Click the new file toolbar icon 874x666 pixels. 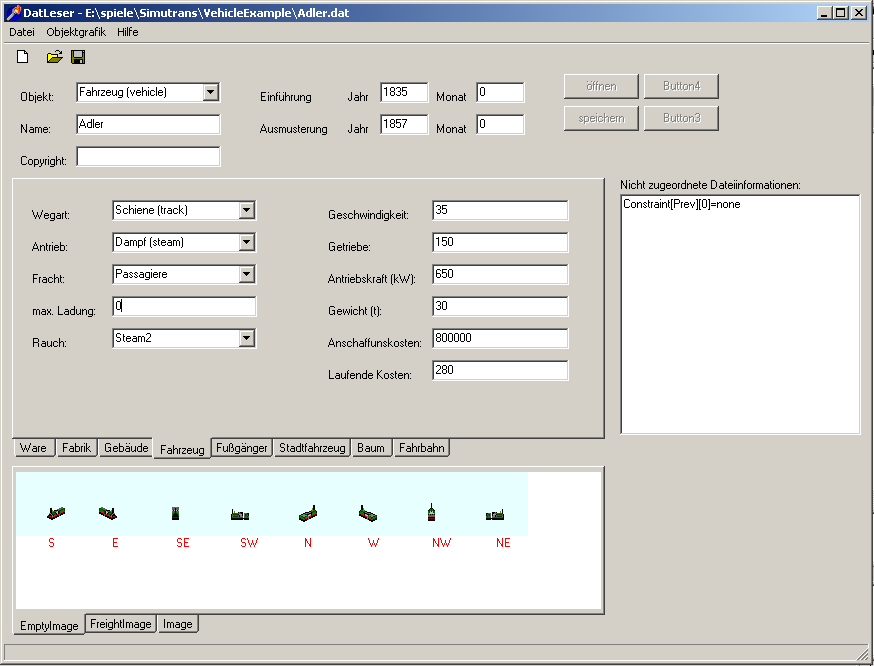(x=22, y=57)
